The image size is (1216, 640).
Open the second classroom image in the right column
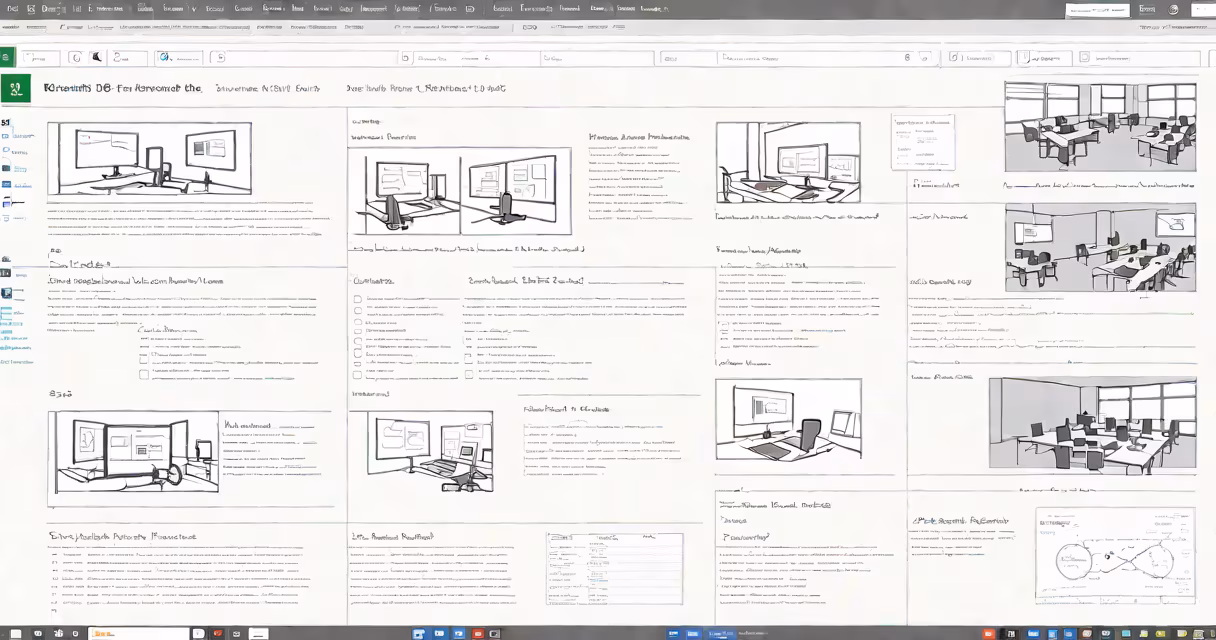point(1100,247)
